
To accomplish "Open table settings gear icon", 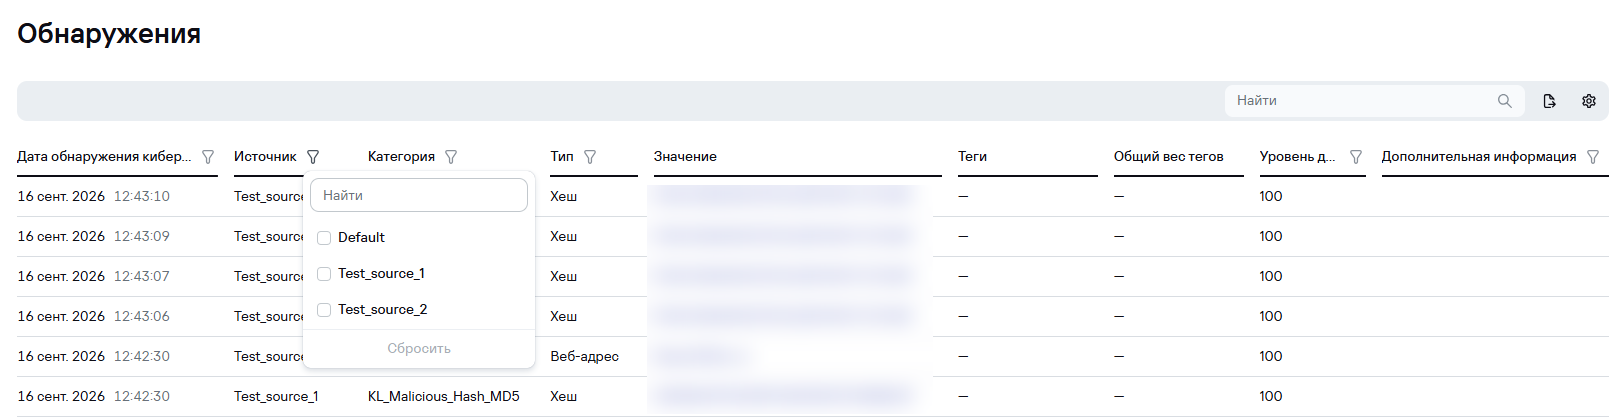I will point(1589,101).
